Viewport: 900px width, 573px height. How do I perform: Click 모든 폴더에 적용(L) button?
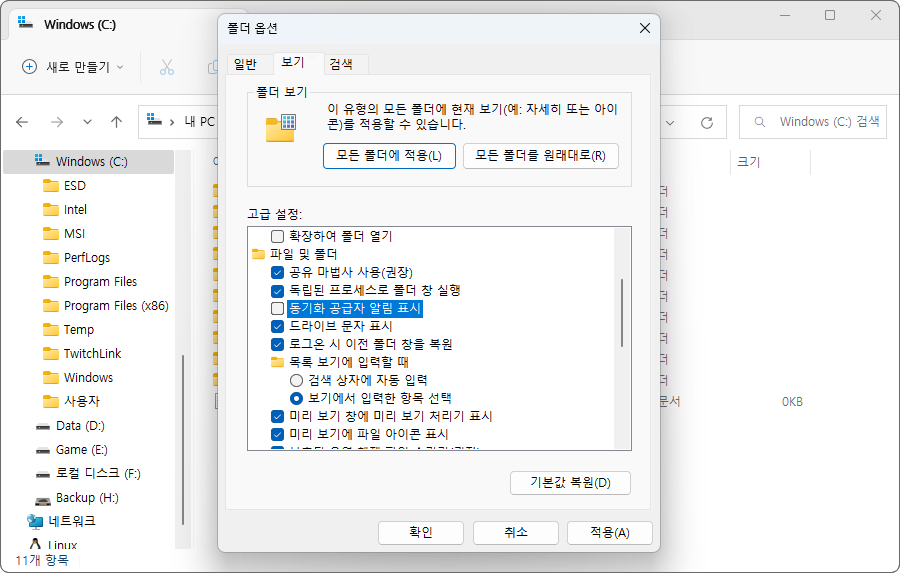(389, 156)
